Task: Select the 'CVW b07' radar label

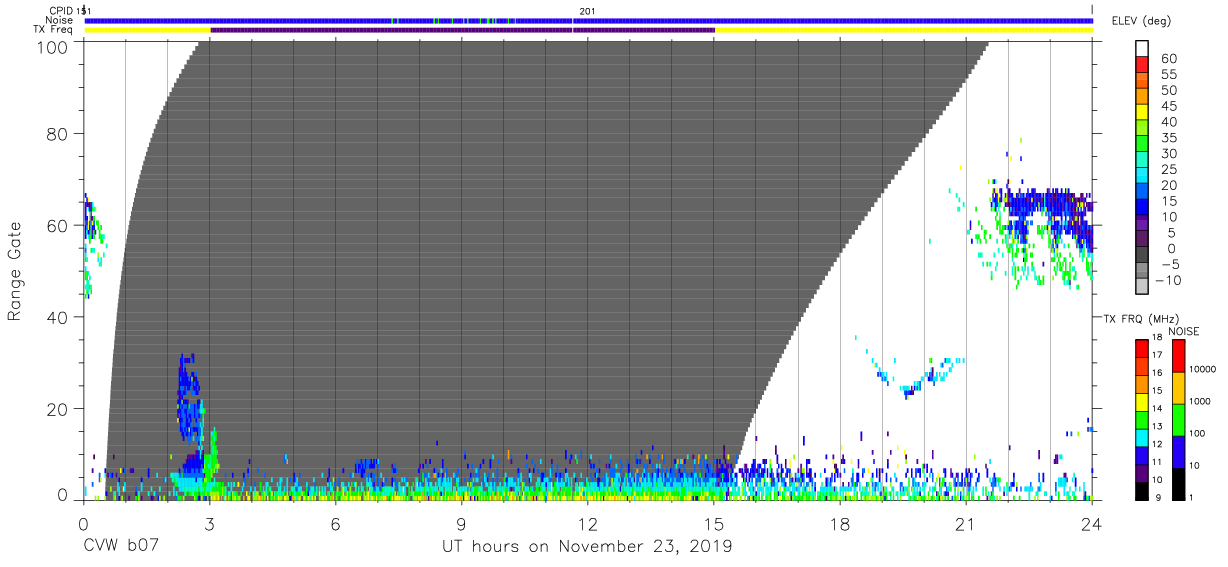Action: point(122,547)
